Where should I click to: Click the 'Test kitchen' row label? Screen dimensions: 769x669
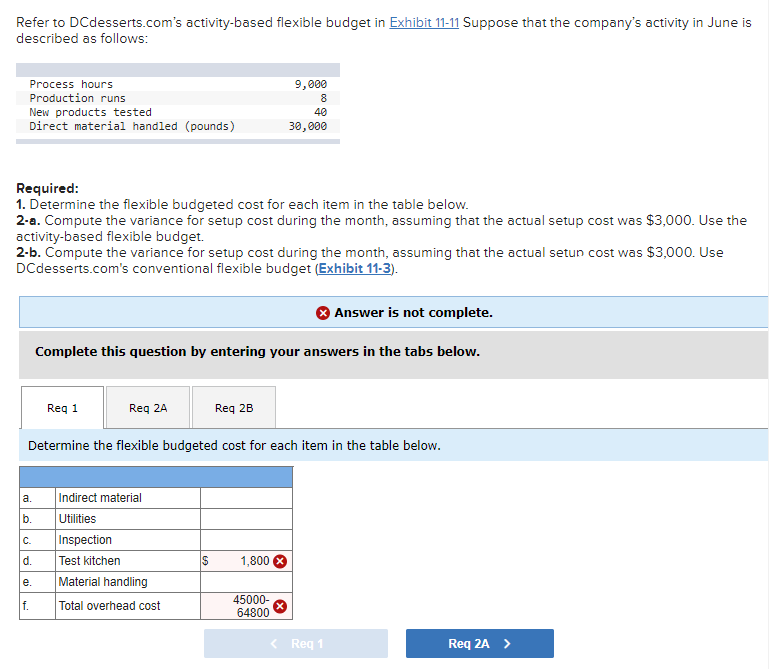(89, 561)
